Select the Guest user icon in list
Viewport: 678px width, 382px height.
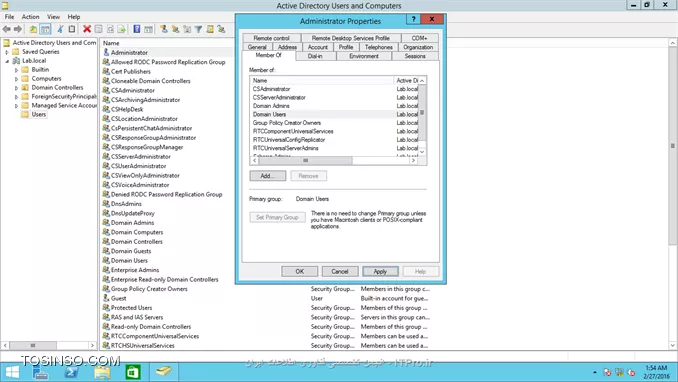[x=106, y=298]
